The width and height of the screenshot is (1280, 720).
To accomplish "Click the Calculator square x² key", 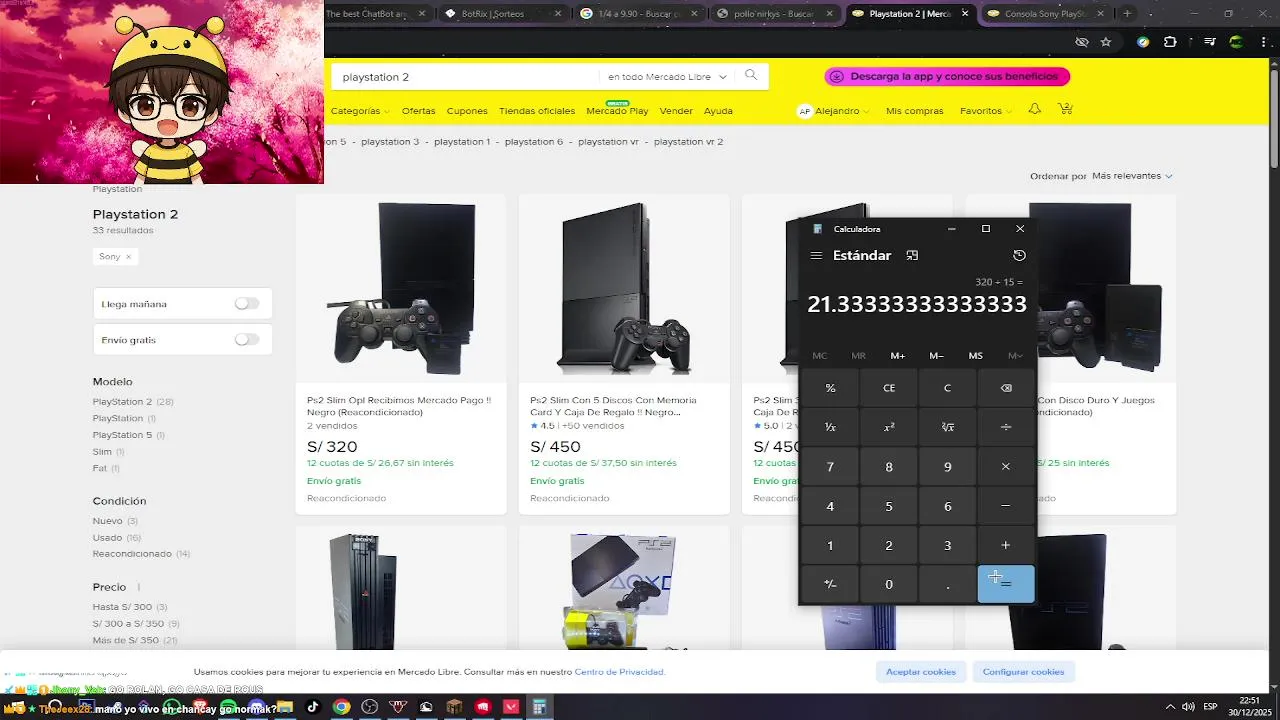I will [889, 427].
